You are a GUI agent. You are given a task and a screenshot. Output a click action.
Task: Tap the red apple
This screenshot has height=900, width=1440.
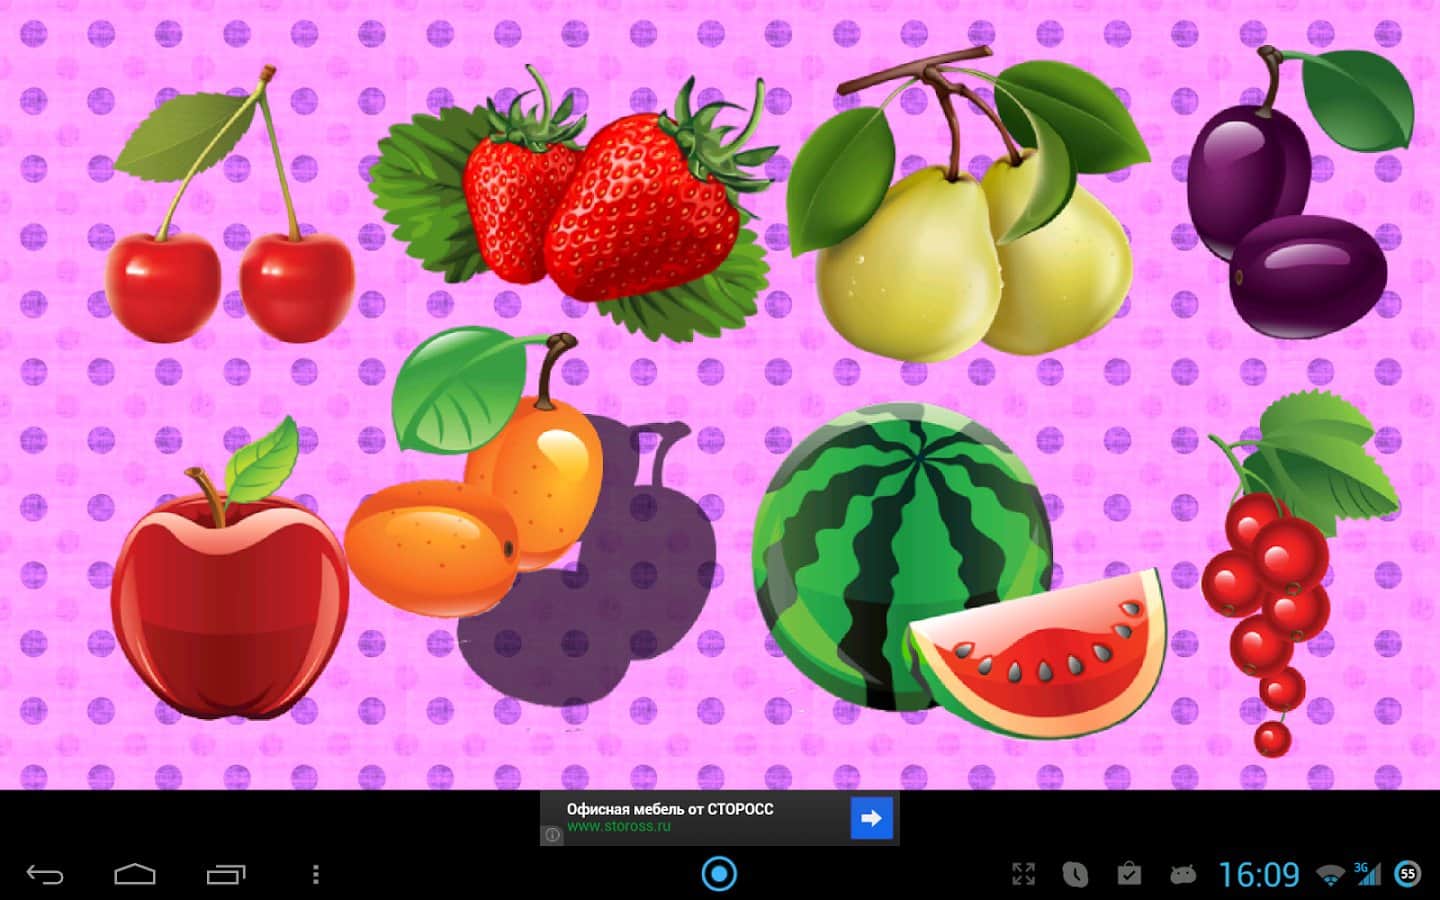coord(230,600)
